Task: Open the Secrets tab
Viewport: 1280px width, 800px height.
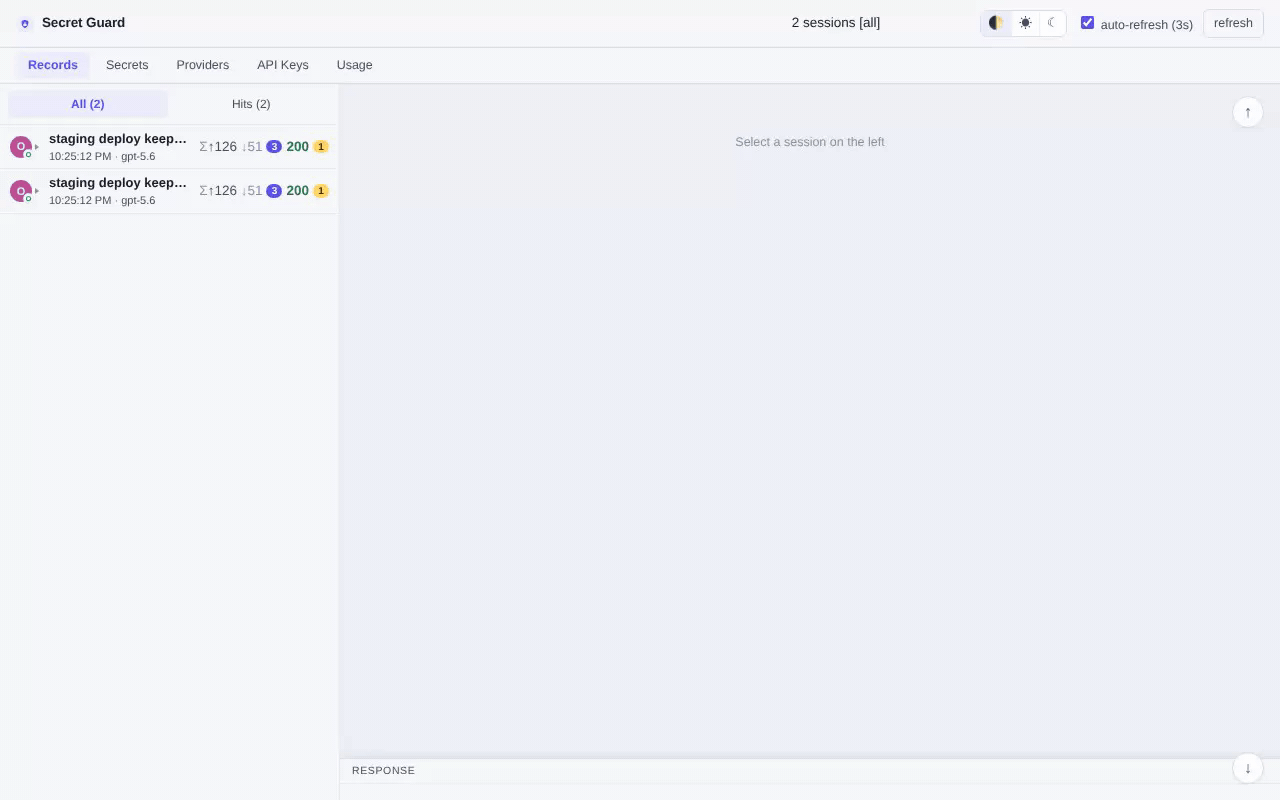Action: point(127,65)
